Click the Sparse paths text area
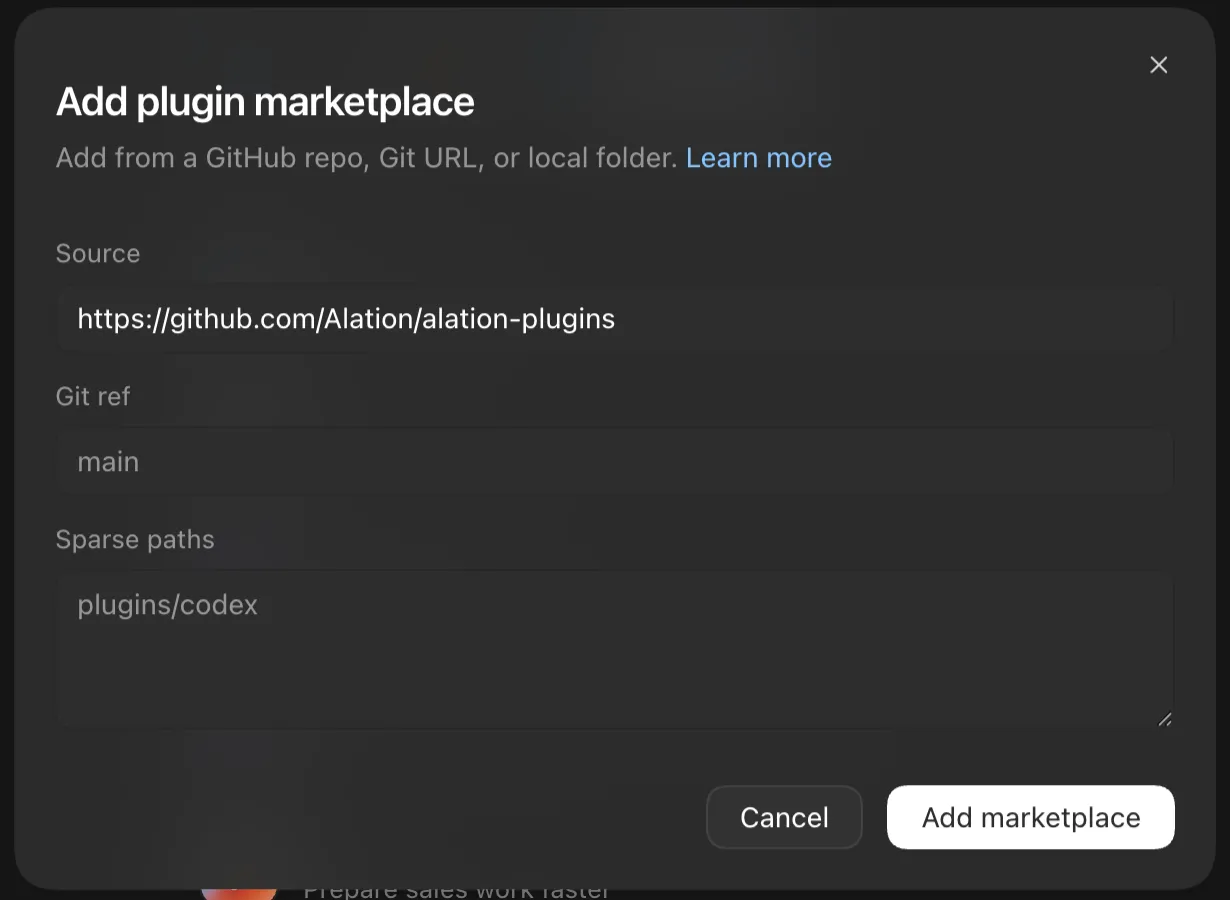The height and width of the screenshot is (900, 1230). pyautogui.click(x=614, y=650)
